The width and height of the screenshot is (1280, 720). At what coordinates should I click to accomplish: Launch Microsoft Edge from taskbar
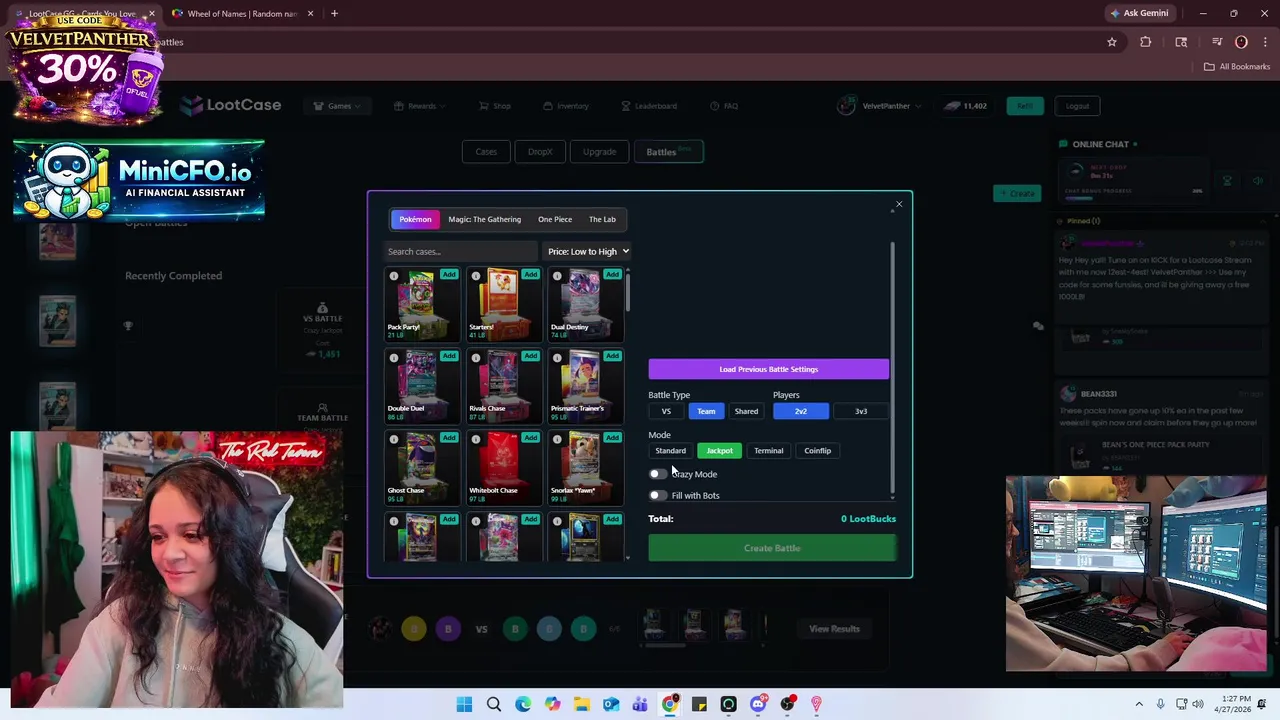click(523, 705)
